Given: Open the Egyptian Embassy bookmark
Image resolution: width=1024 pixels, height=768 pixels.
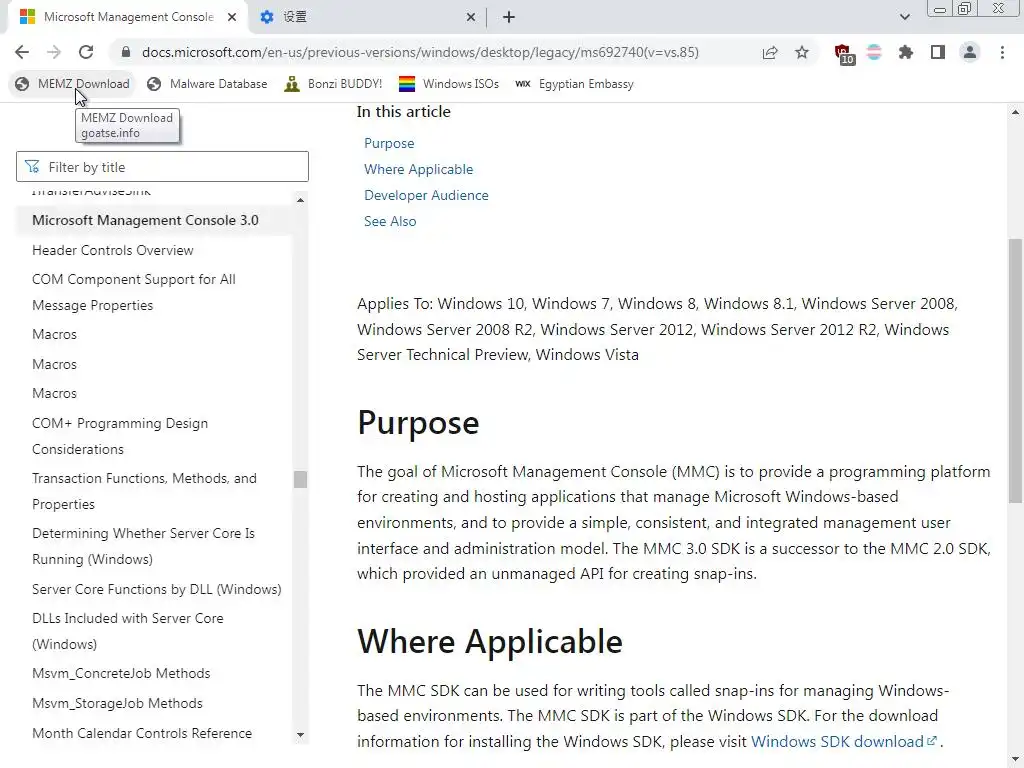Looking at the screenshot, I should [574, 84].
